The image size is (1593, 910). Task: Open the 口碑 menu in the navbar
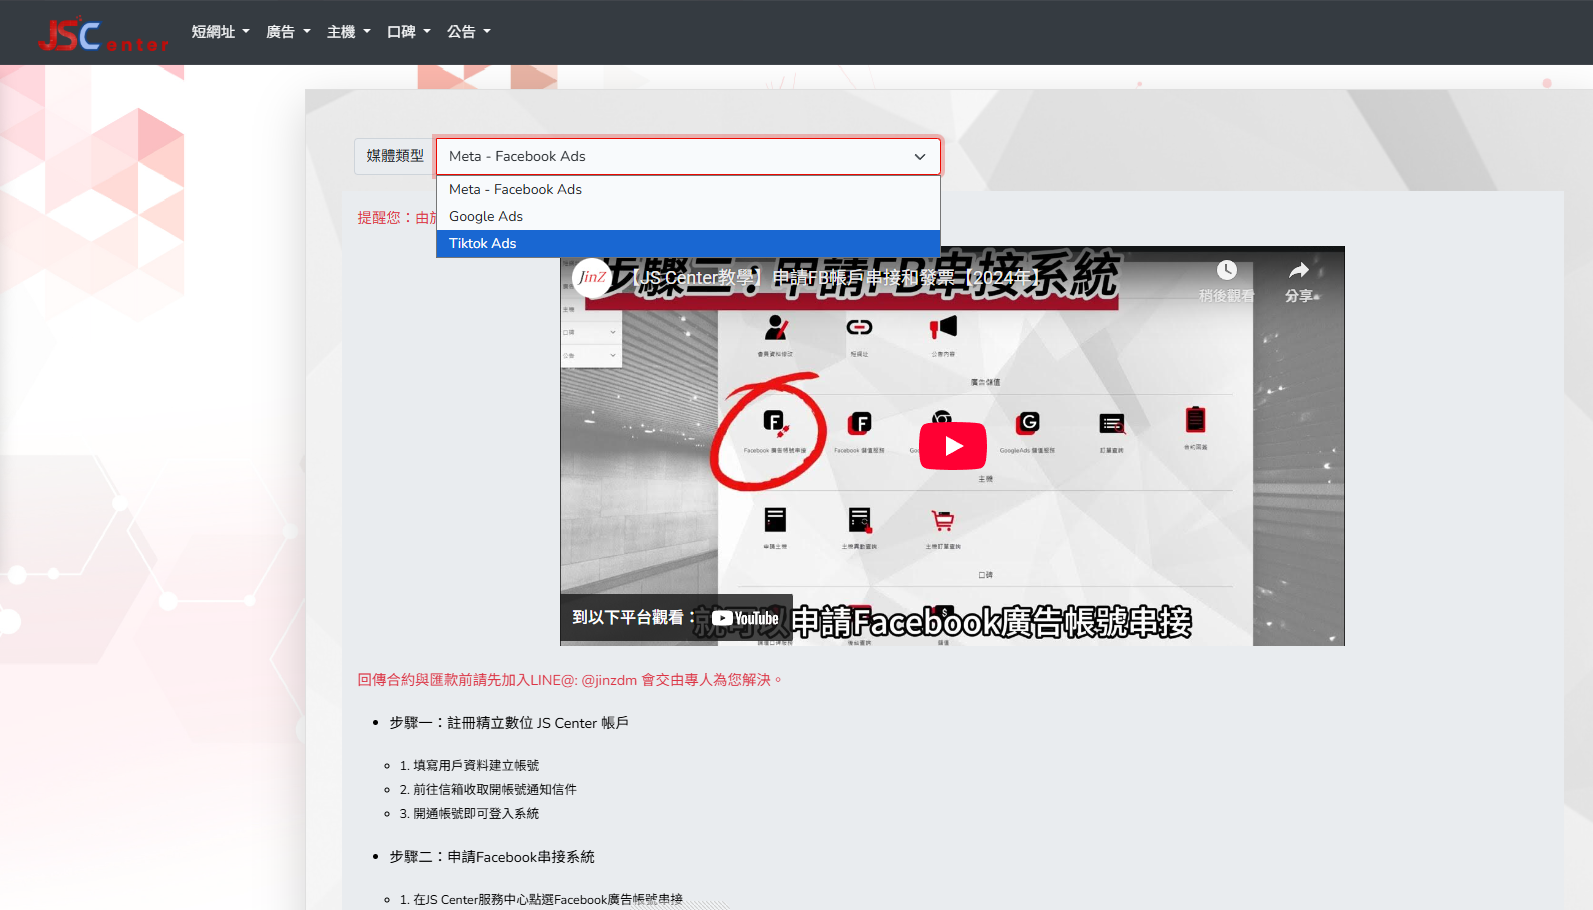pyautogui.click(x=408, y=32)
